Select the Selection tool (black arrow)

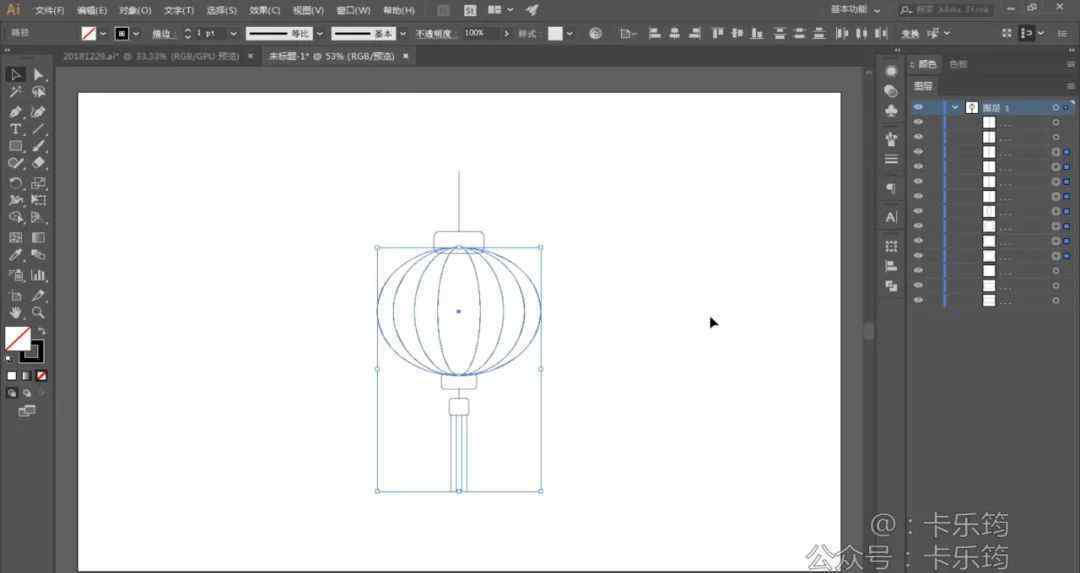pyautogui.click(x=15, y=74)
